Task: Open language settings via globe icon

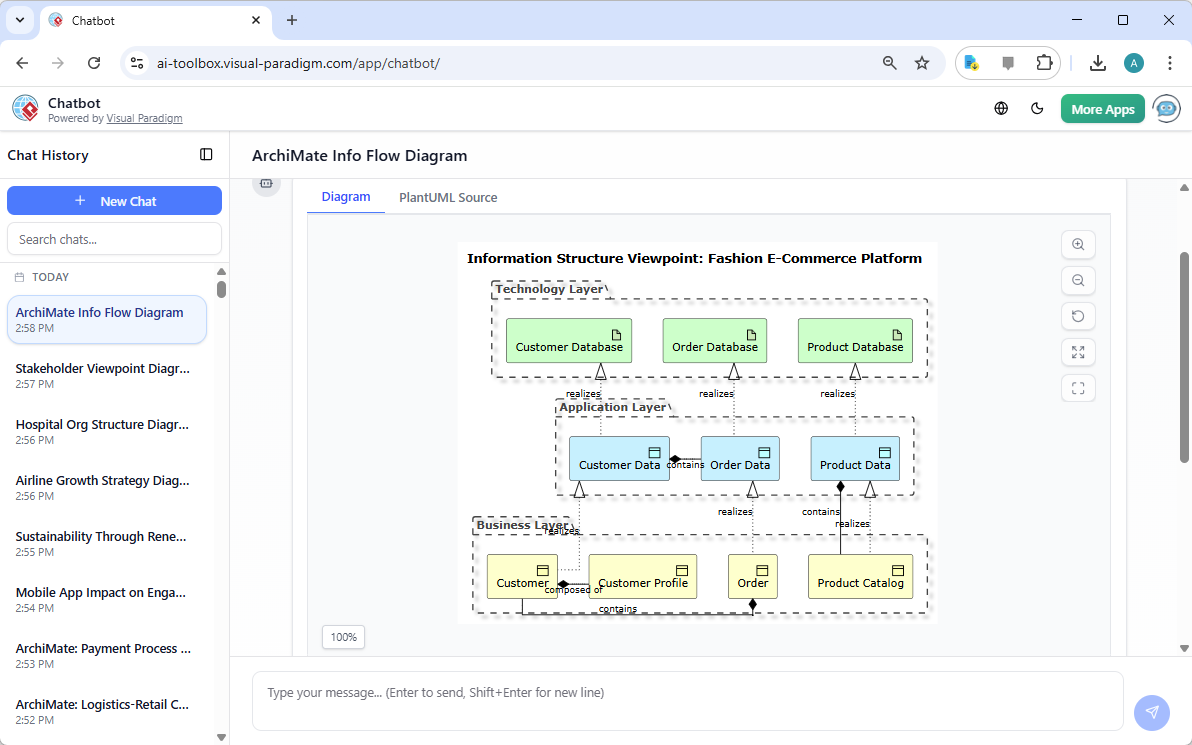Action: pyautogui.click(x=1001, y=108)
